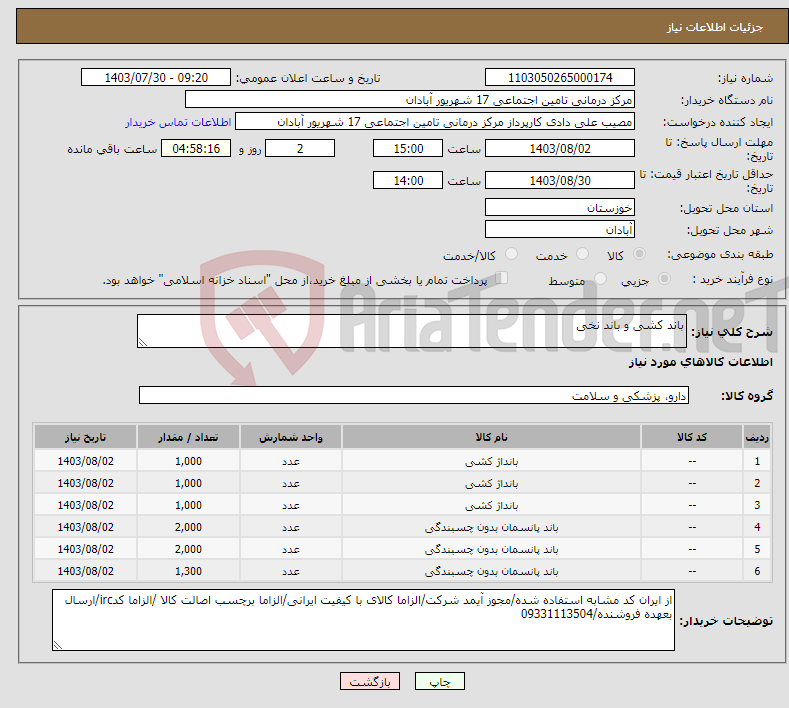Viewport: 789px width, 708px height.
Task: Click the quantity 2,000 in row 4
Action: point(188,527)
